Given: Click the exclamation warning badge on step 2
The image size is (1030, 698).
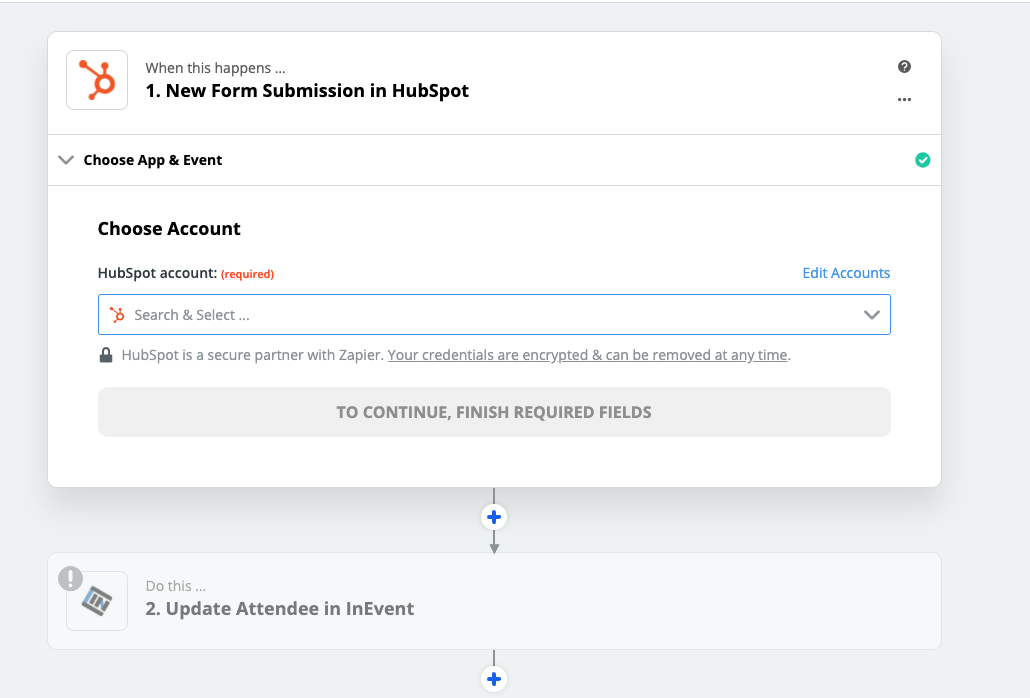Looking at the screenshot, I should 70,578.
